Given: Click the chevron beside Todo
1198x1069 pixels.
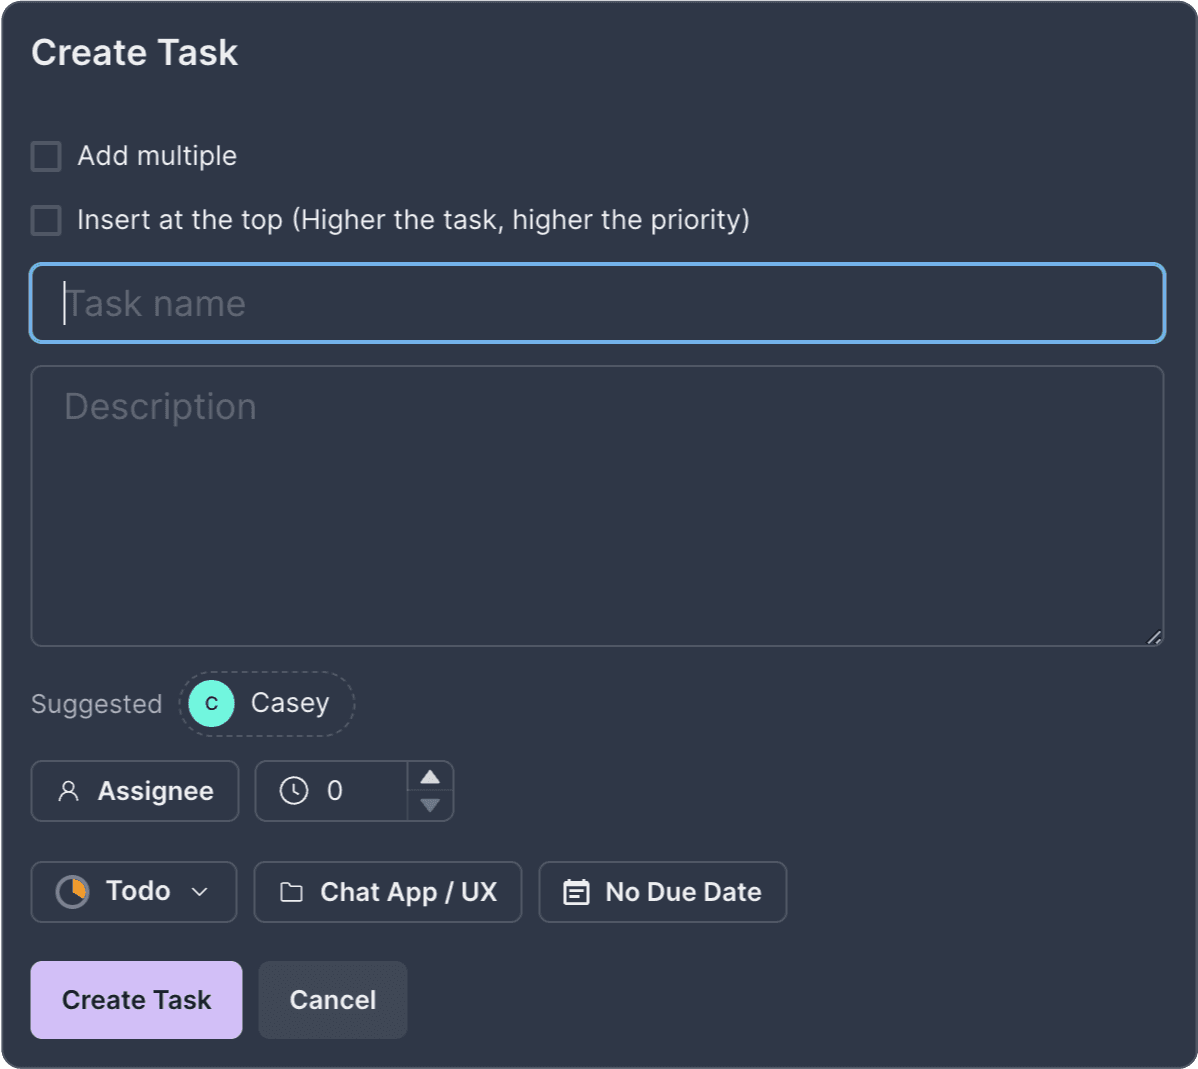Looking at the screenshot, I should [x=199, y=892].
